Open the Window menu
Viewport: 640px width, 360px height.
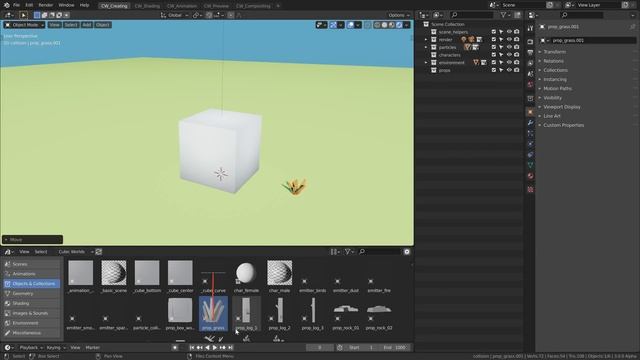(x=66, y=5)
